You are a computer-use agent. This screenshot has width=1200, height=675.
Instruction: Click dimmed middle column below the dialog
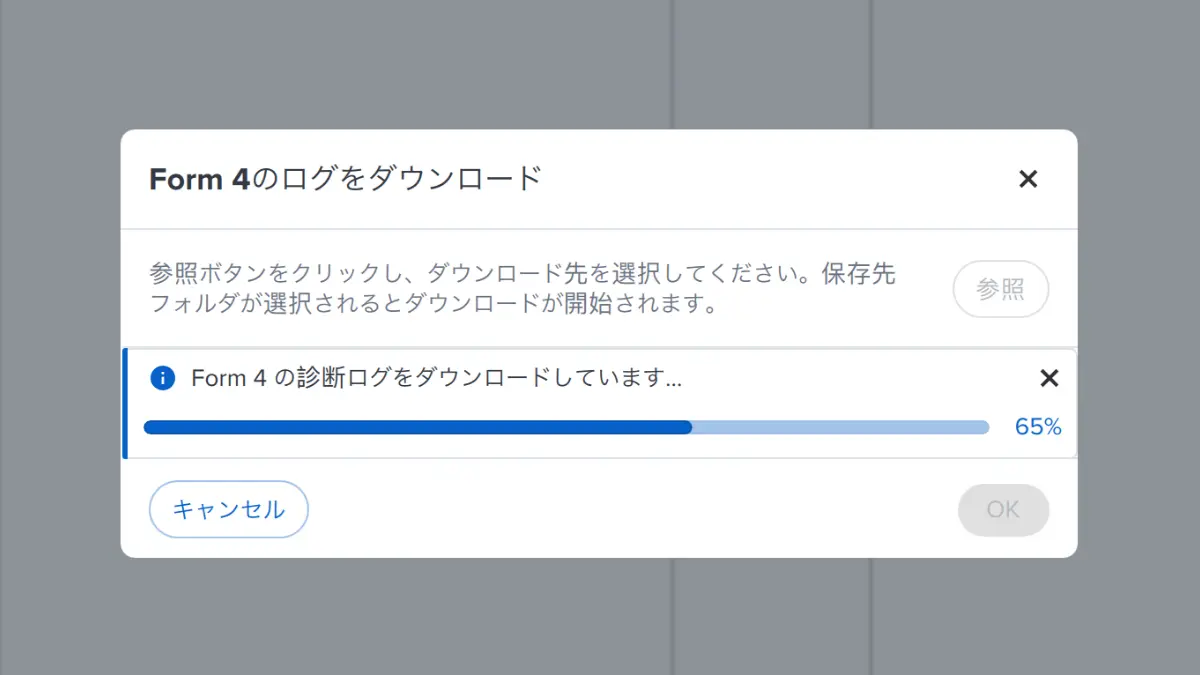(x=772, y=615)
